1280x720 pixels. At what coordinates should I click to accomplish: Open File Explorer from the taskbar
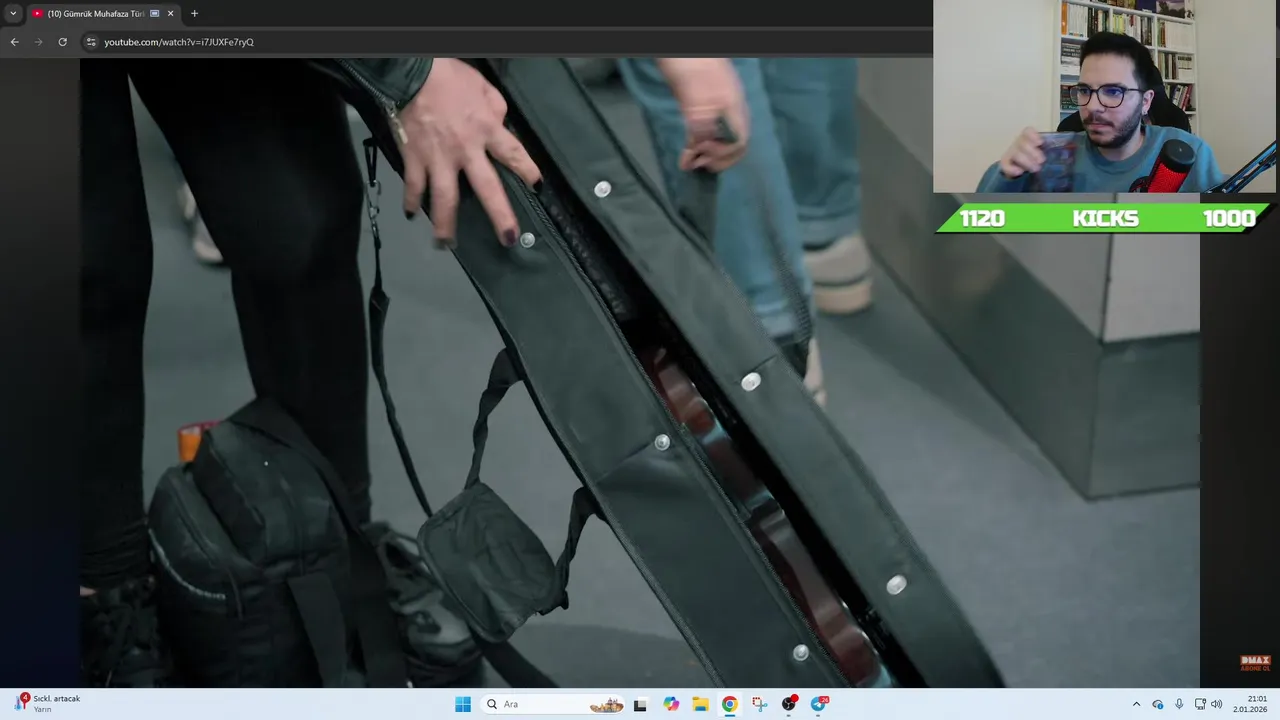700,704
